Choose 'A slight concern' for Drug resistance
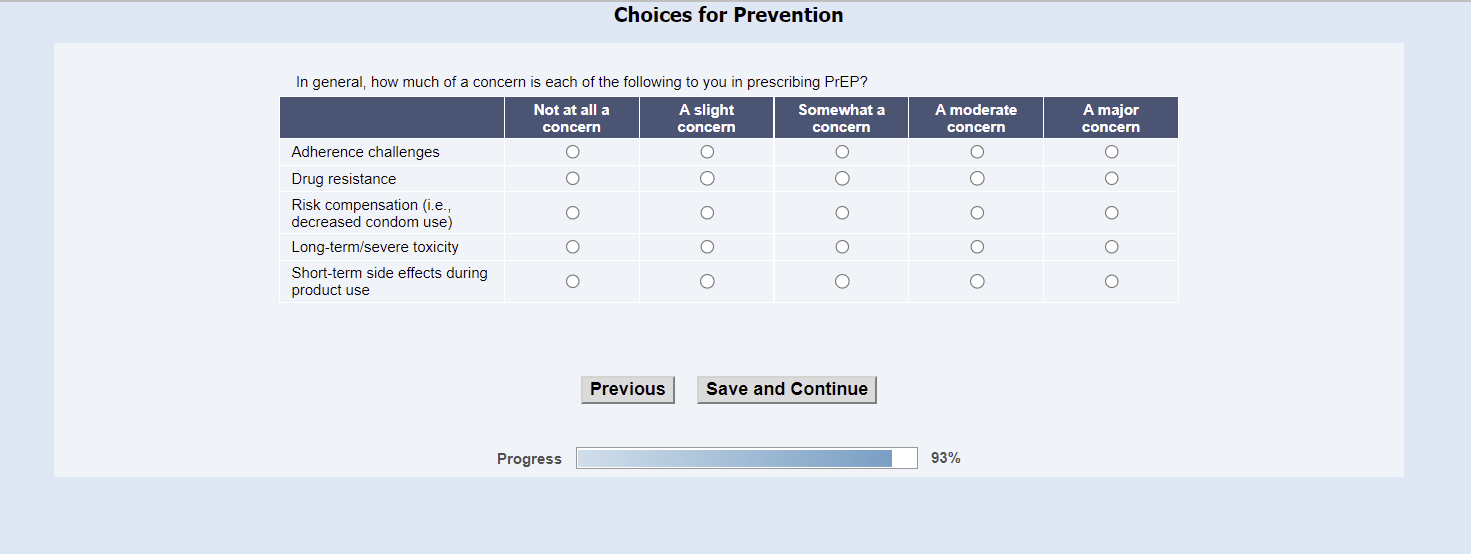Viewport: 1471px width, 554px height. [707, 179]
